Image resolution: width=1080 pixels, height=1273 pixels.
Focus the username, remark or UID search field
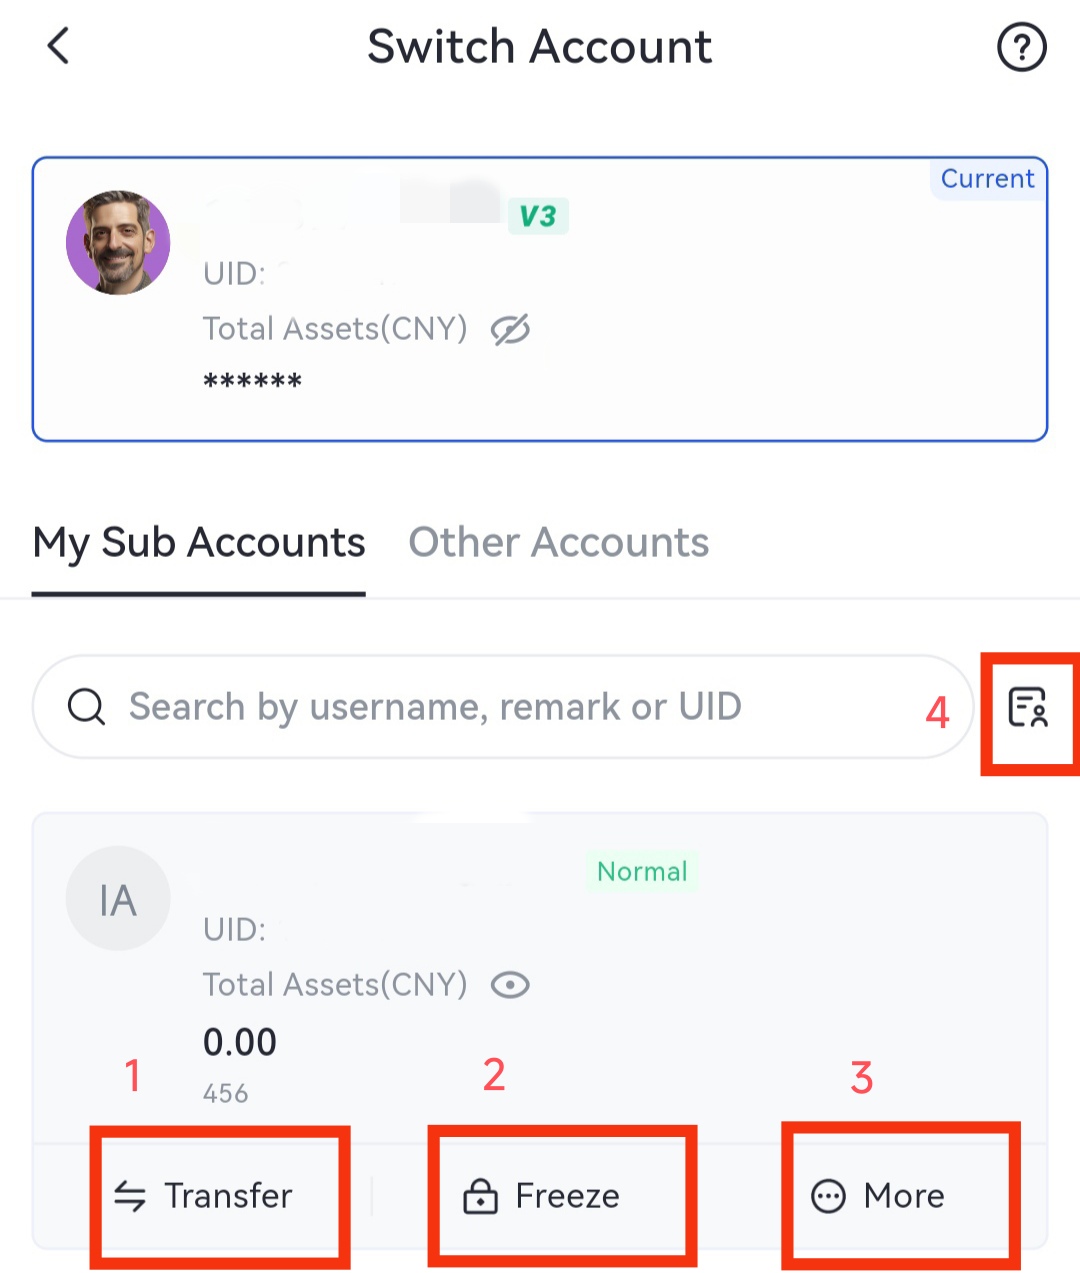coord(500,707)
